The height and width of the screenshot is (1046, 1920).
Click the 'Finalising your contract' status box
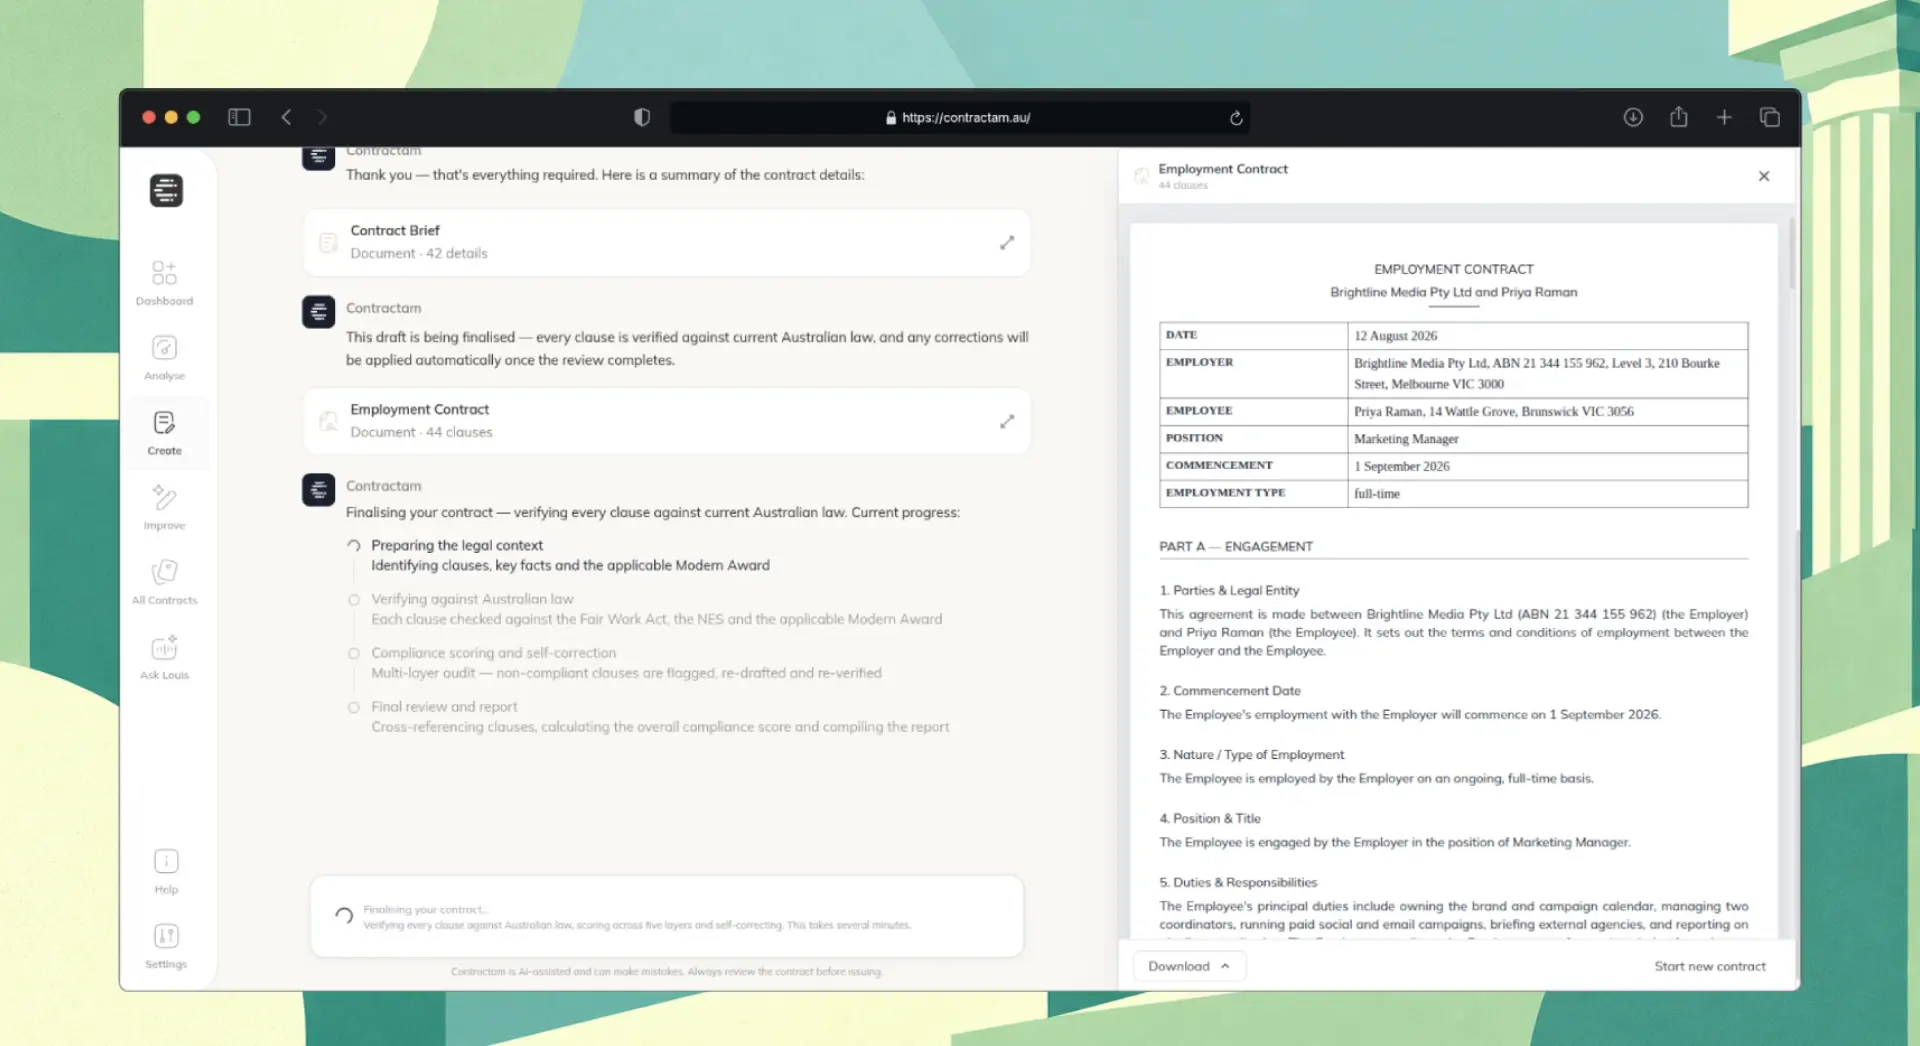coord(667,917)
